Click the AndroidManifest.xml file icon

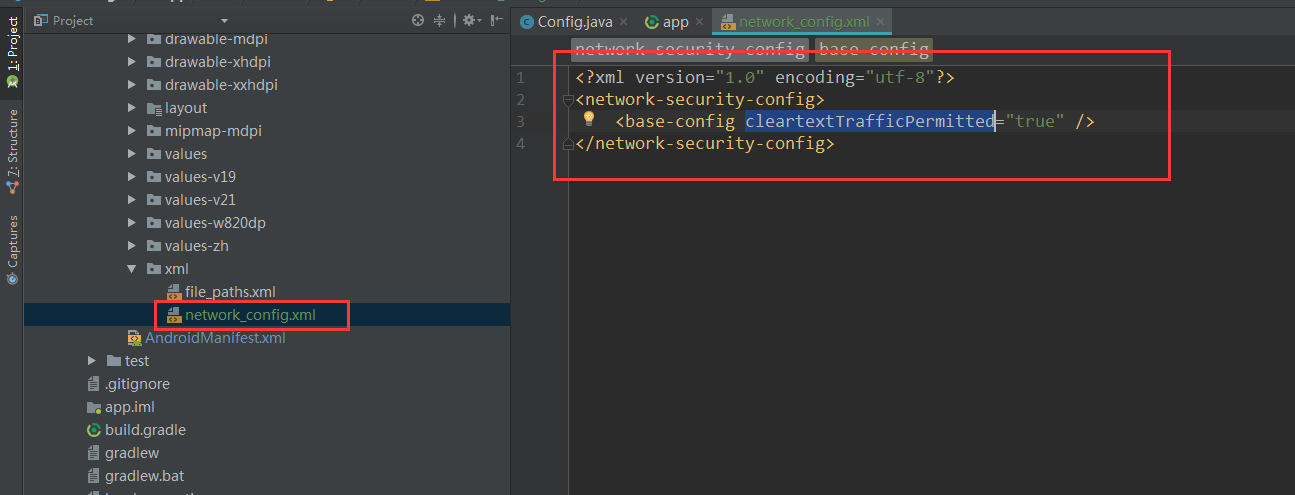135,338
